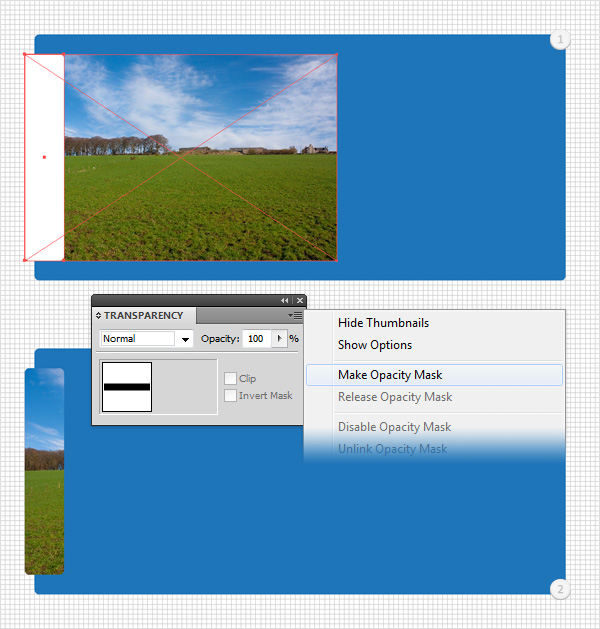Enable the Clip checkbox

pyautogui.click(x=230, y=378)
